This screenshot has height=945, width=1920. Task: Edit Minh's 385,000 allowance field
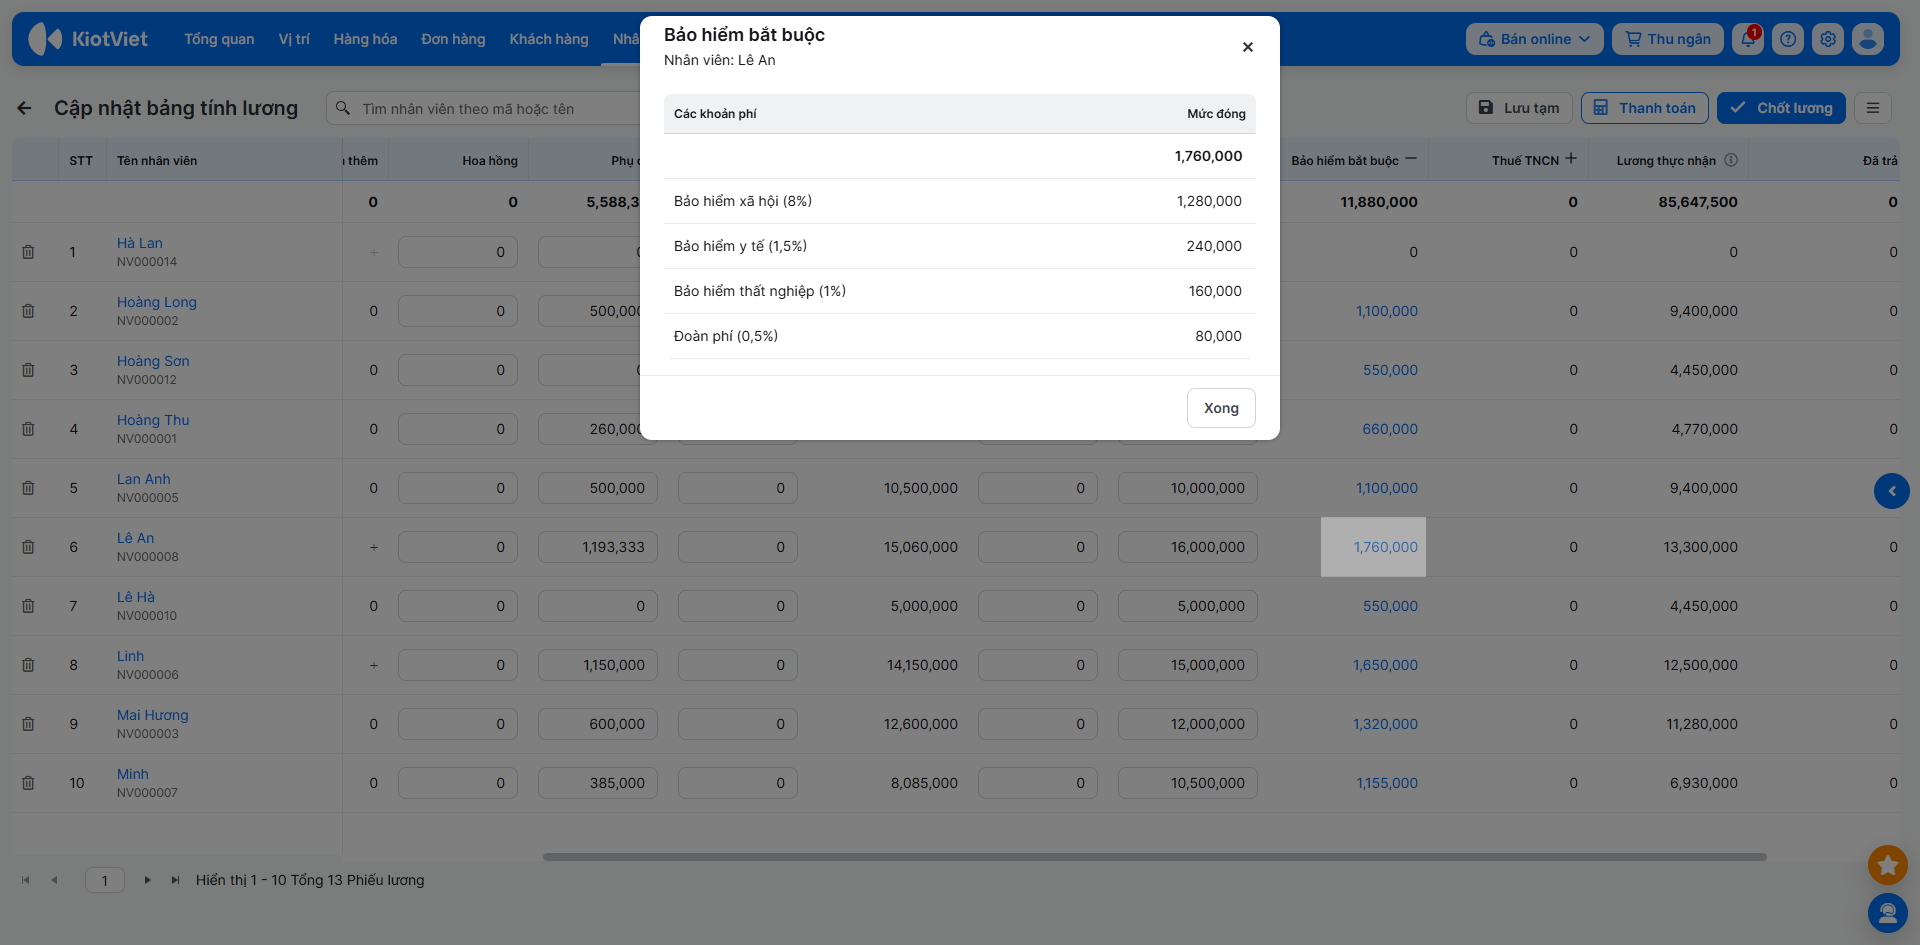coord(598,783)
